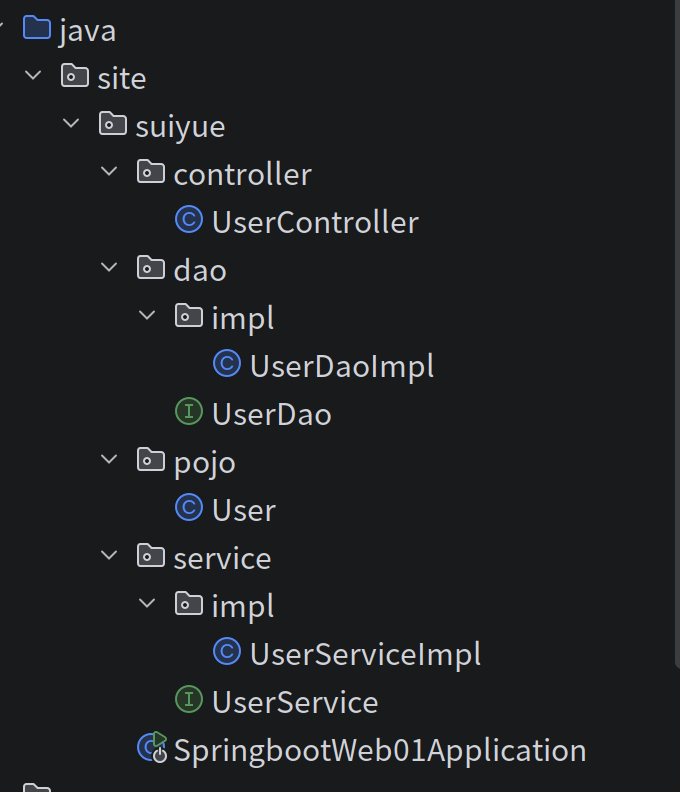Select the UserServiceImpl file name

pos(365,654)
